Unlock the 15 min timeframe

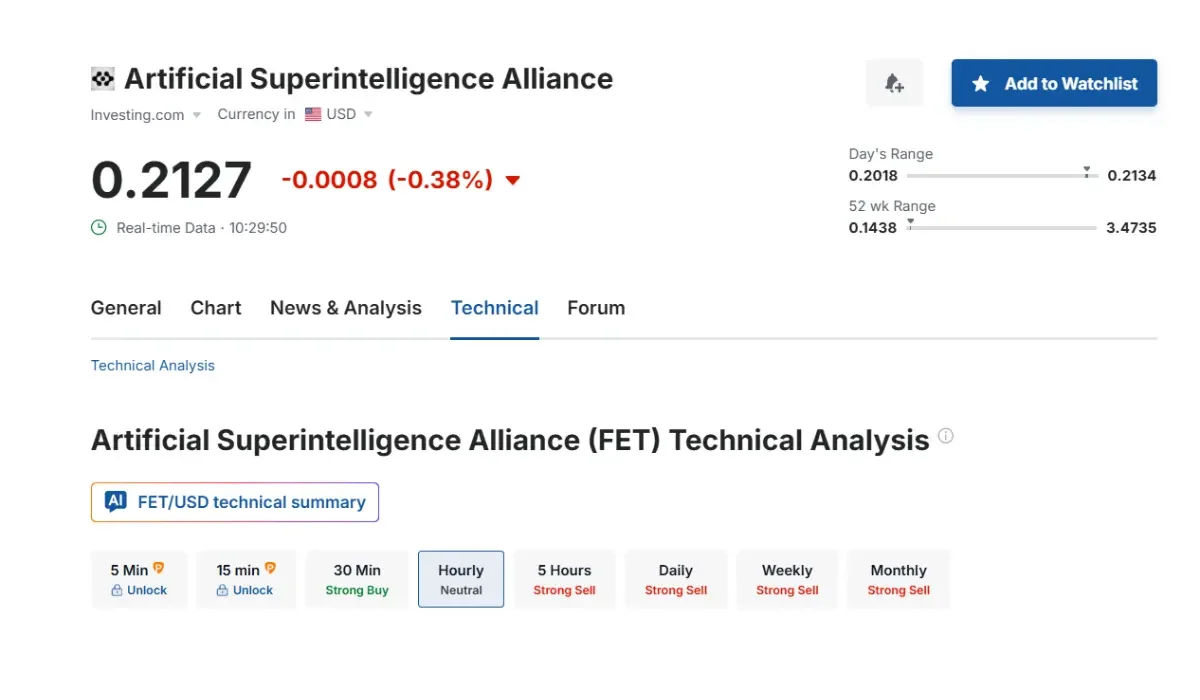click(245, 590)
